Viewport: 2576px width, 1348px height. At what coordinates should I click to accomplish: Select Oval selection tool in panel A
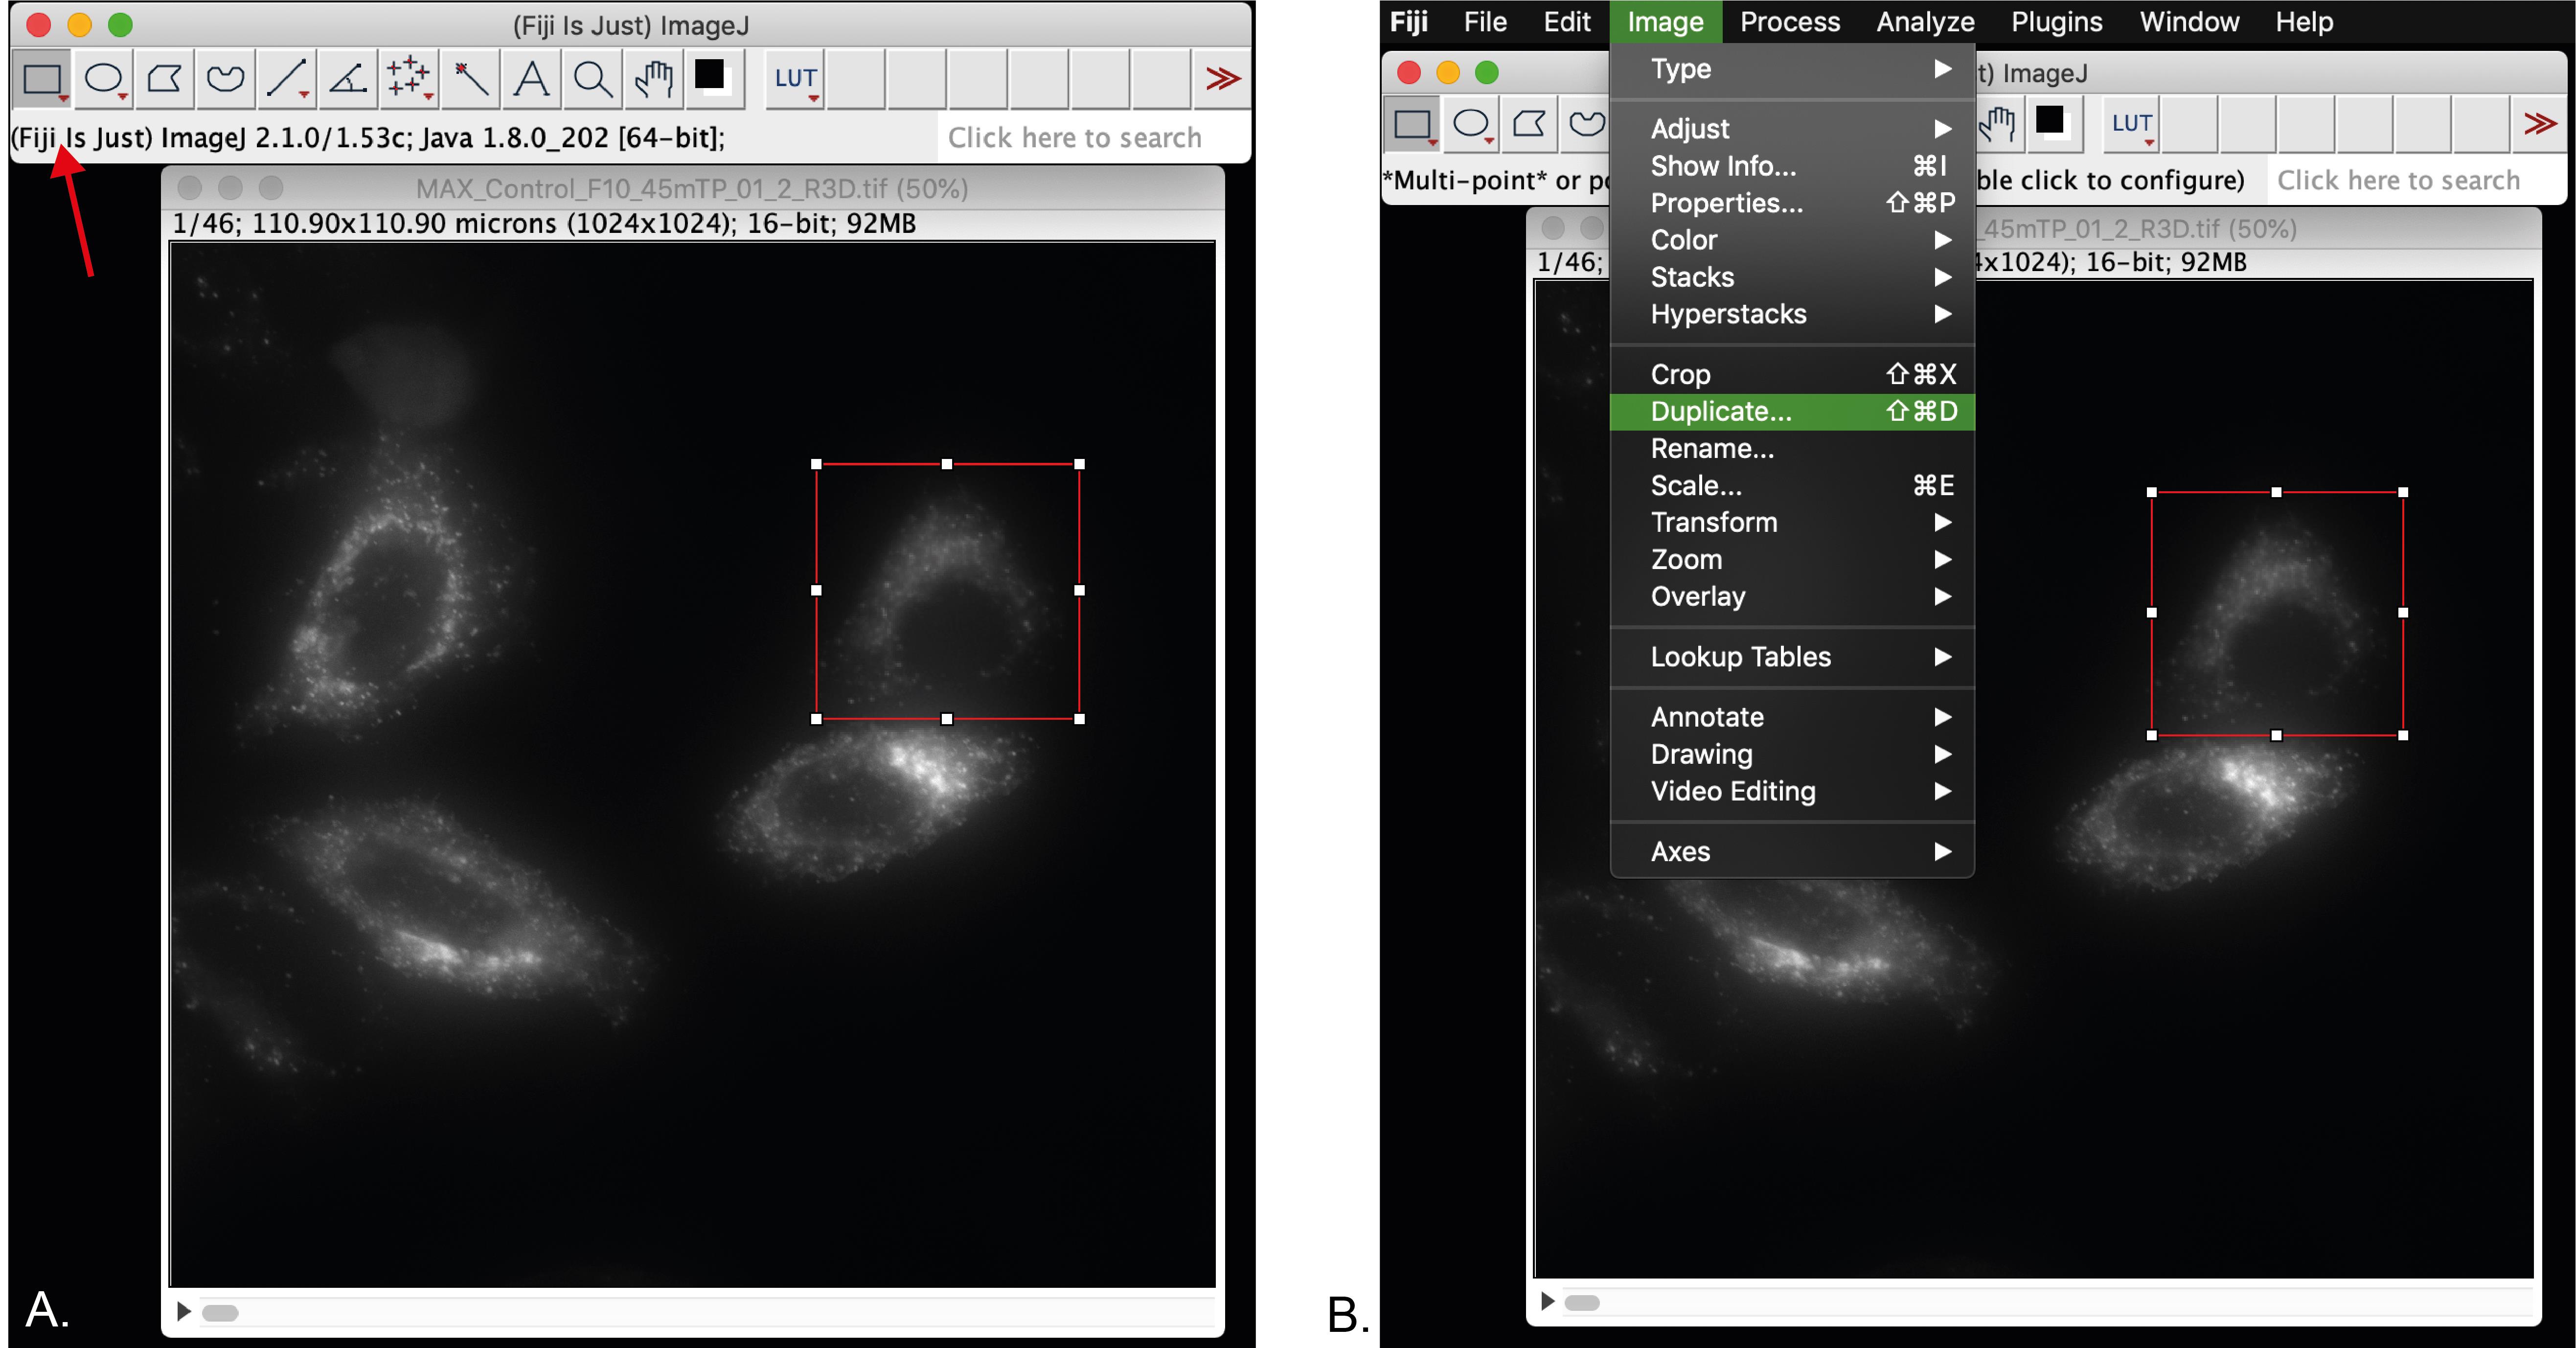click(x=104, y=79)
